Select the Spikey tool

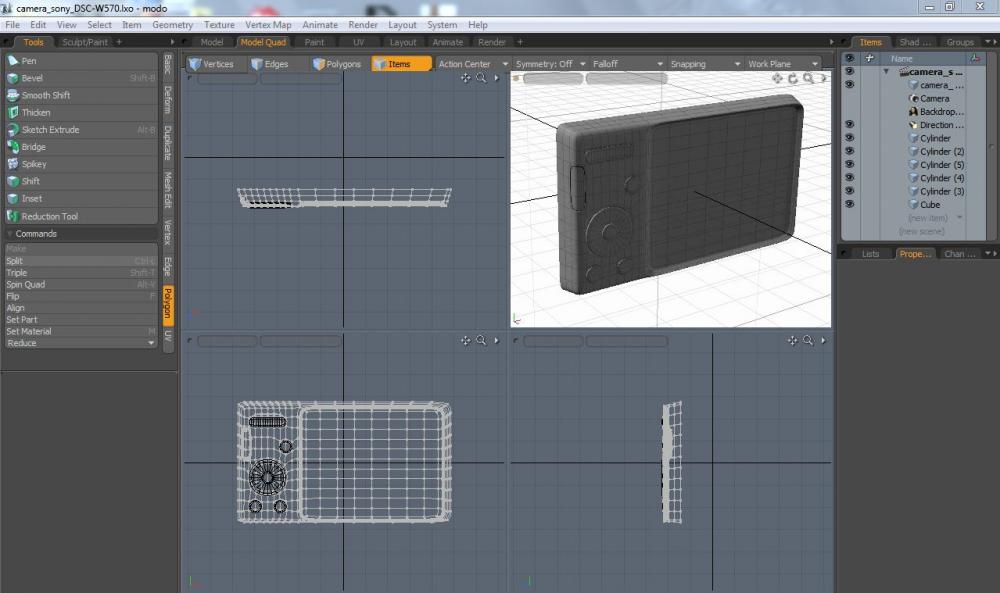pos(34,164)
